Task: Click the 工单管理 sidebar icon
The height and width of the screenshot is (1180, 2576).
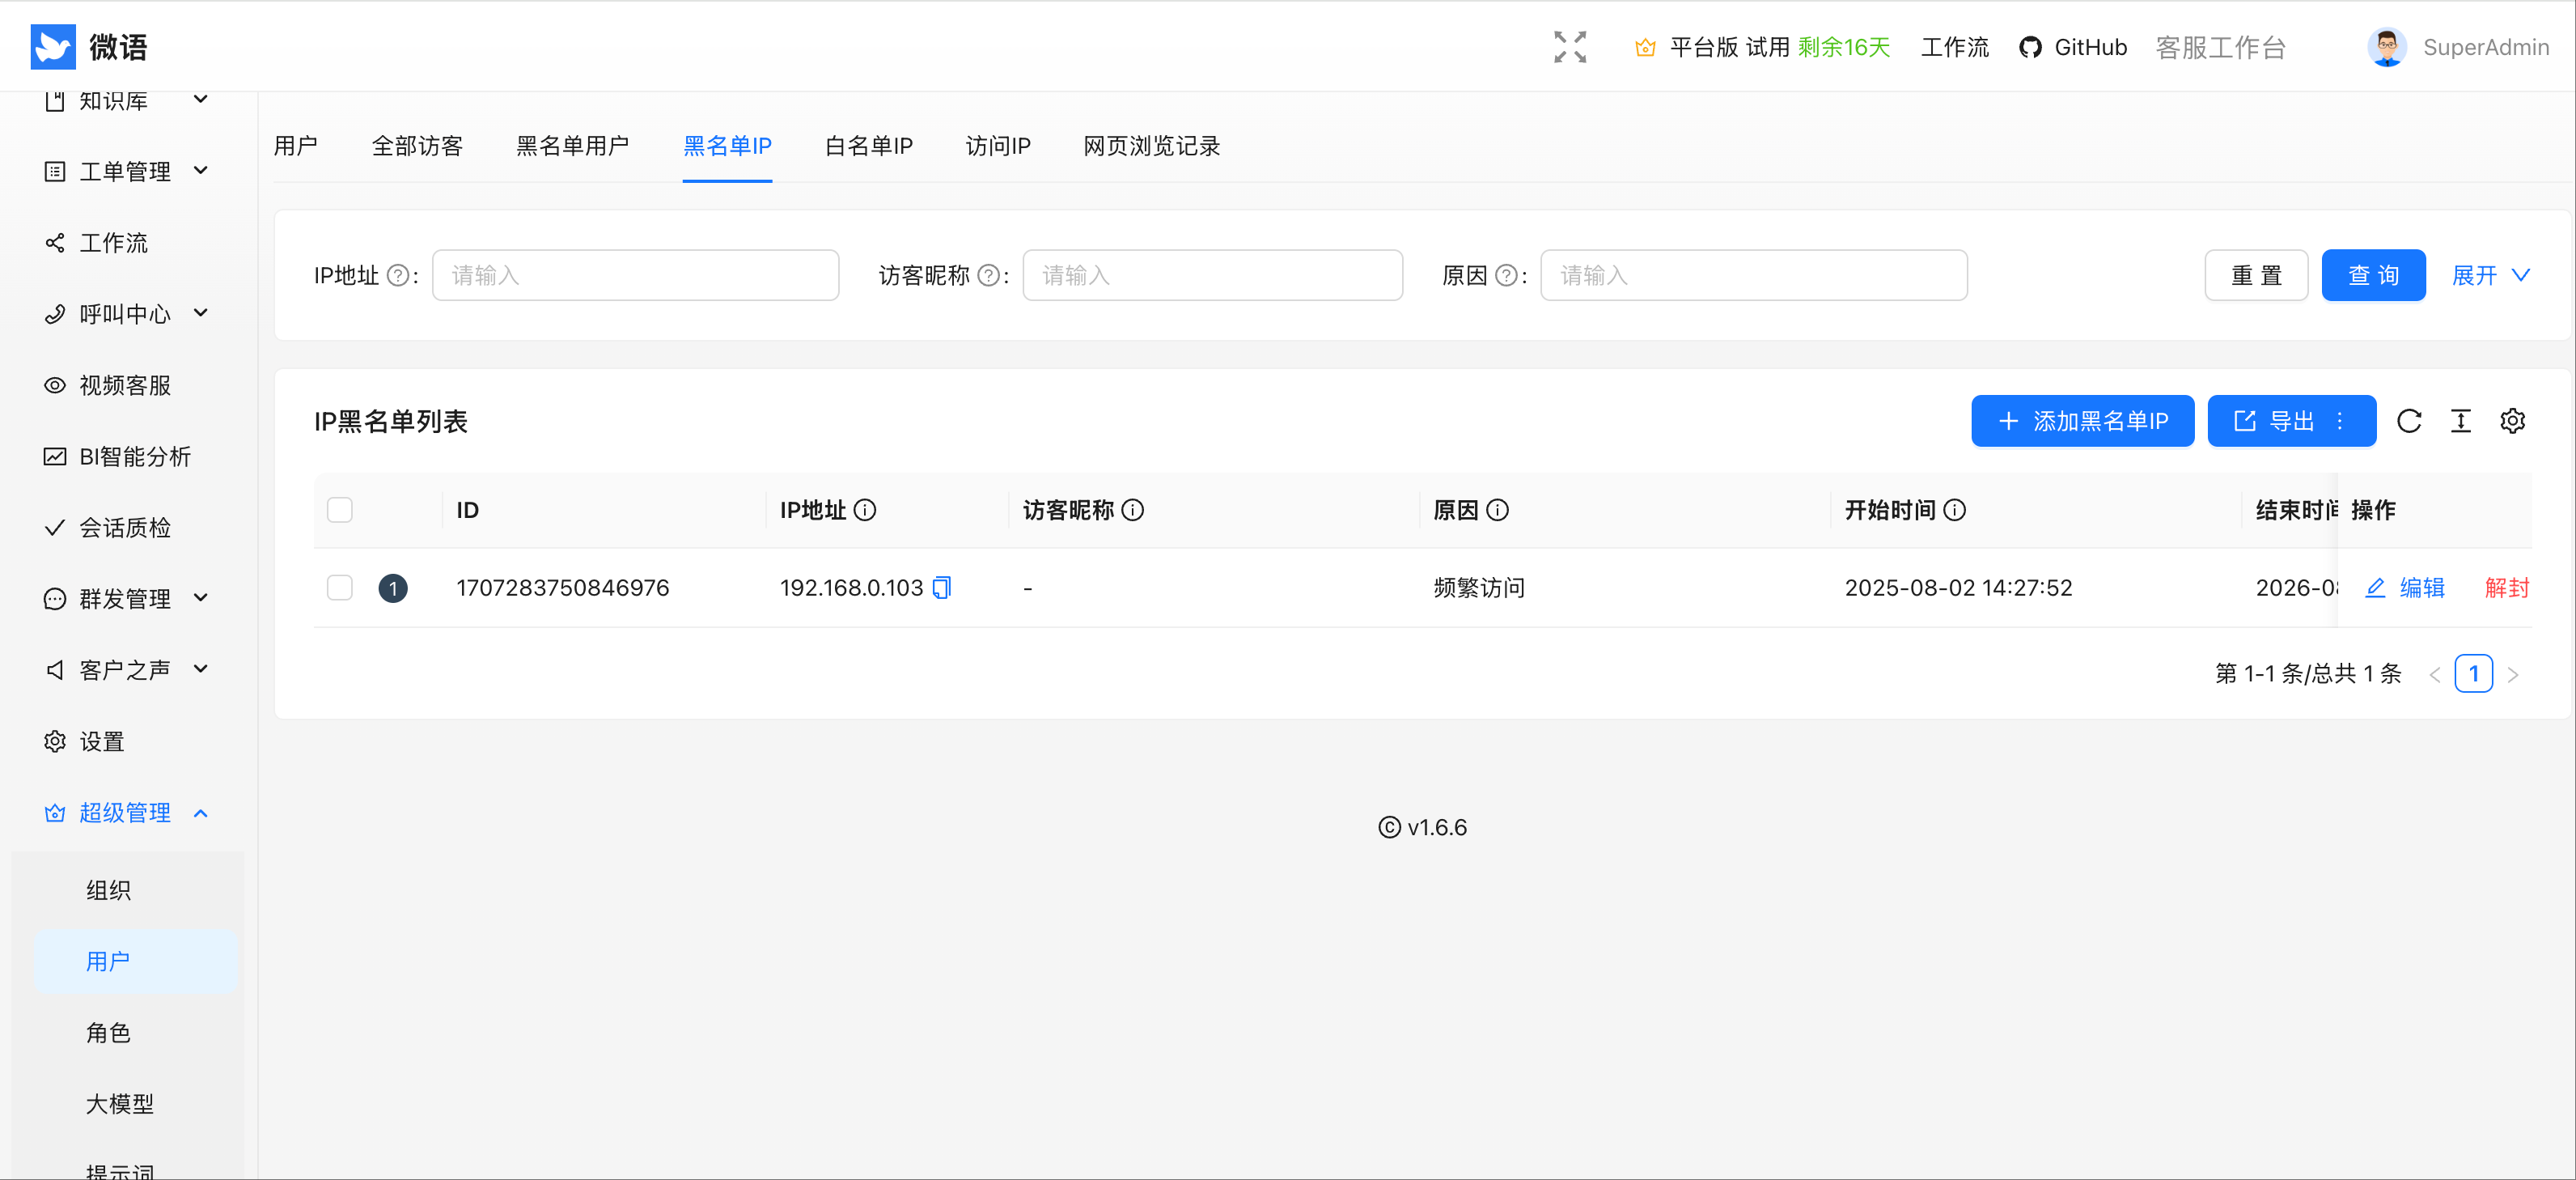Action: click(55, 172)
